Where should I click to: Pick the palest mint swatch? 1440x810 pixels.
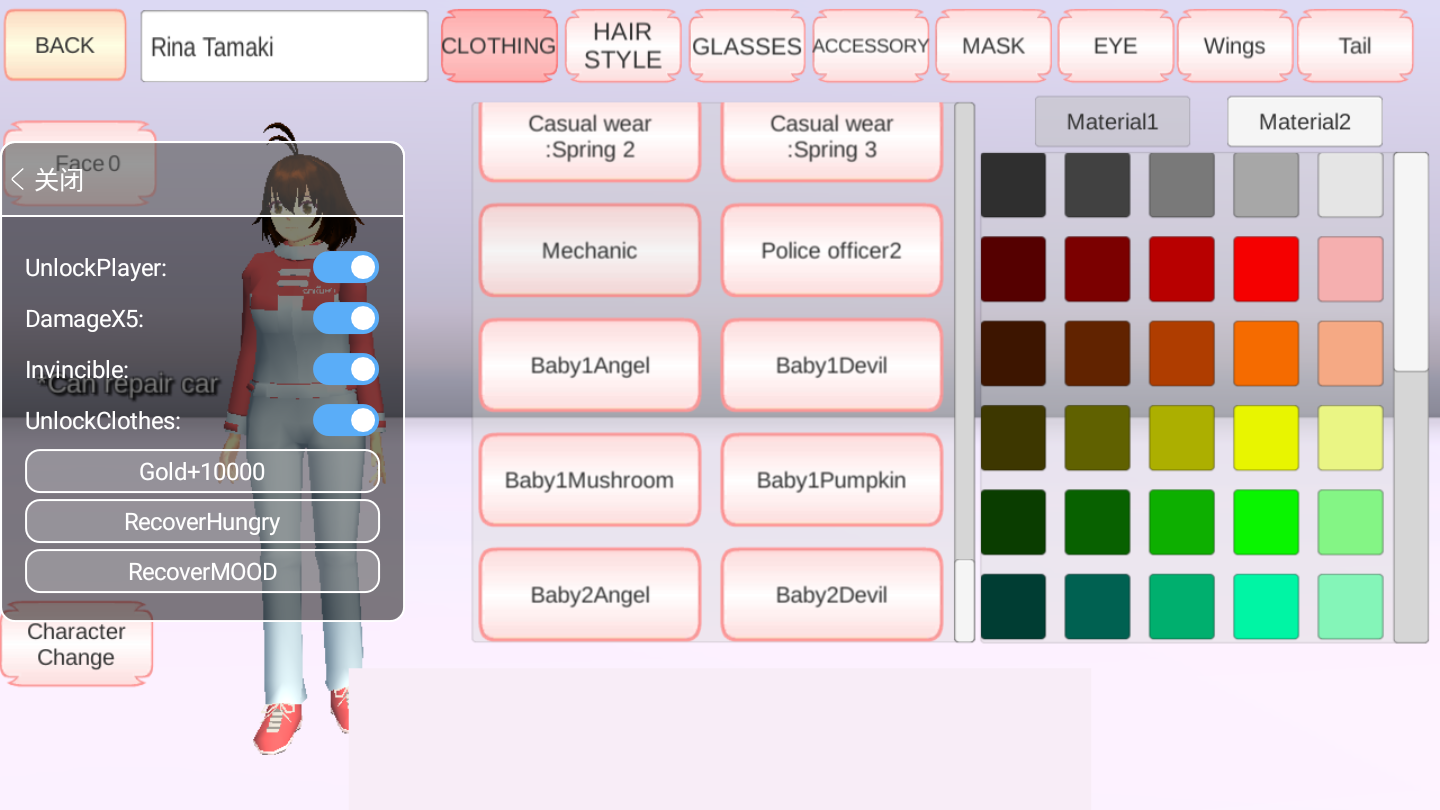click(x=1351, y=607)
